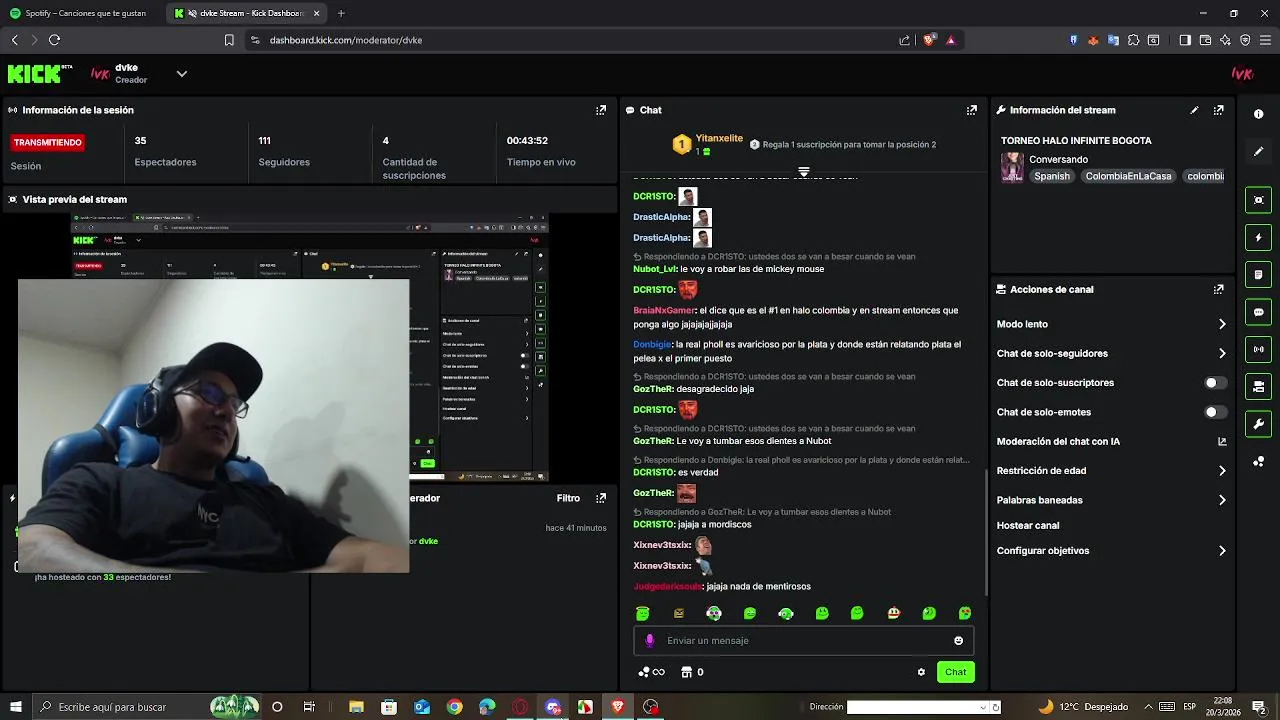
Task: Expand Restricción de edad options
Action: (x=1222, y=471)
